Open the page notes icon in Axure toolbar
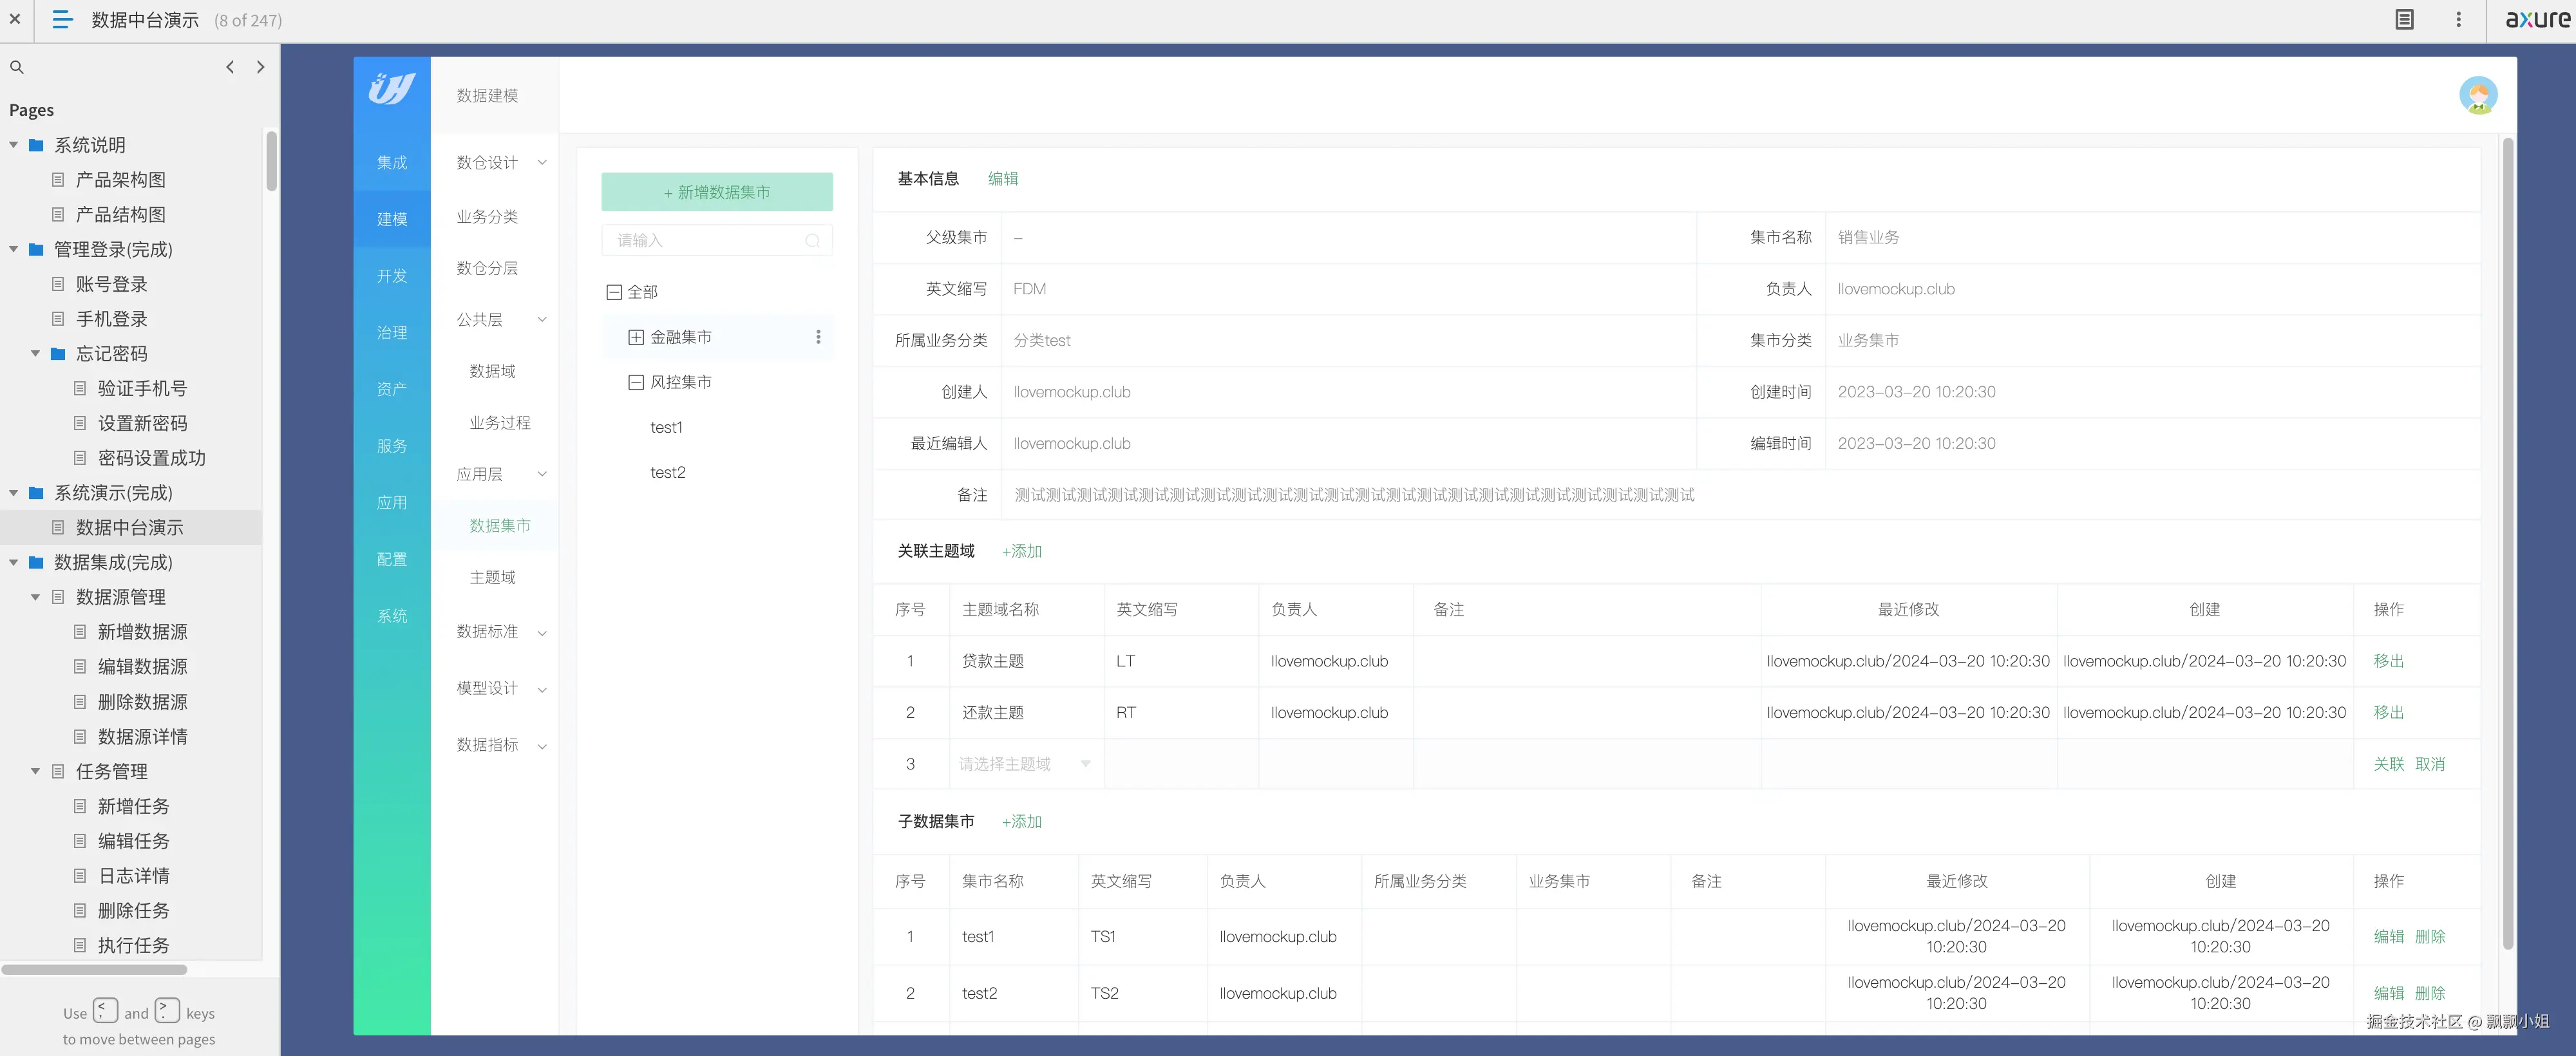The image size is (2576, 1056). point(2404,19)
